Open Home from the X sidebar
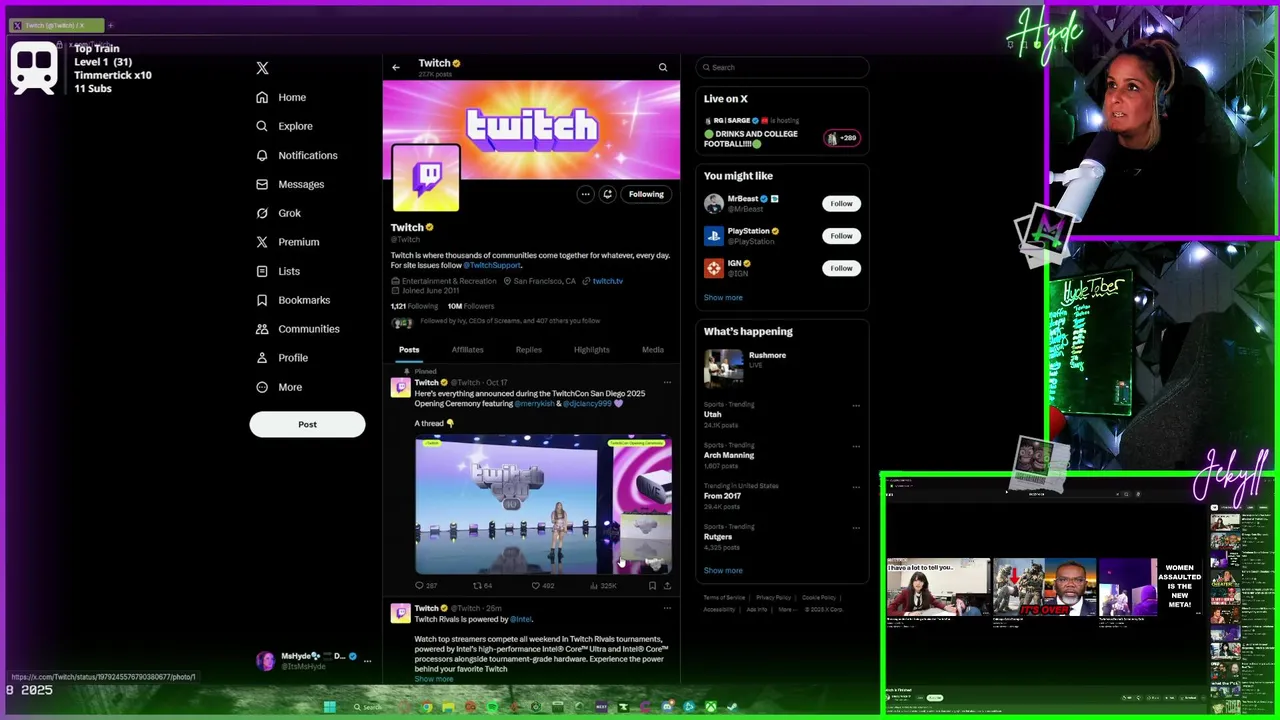This screenshot has width=1280, height=720. point(281,97)
